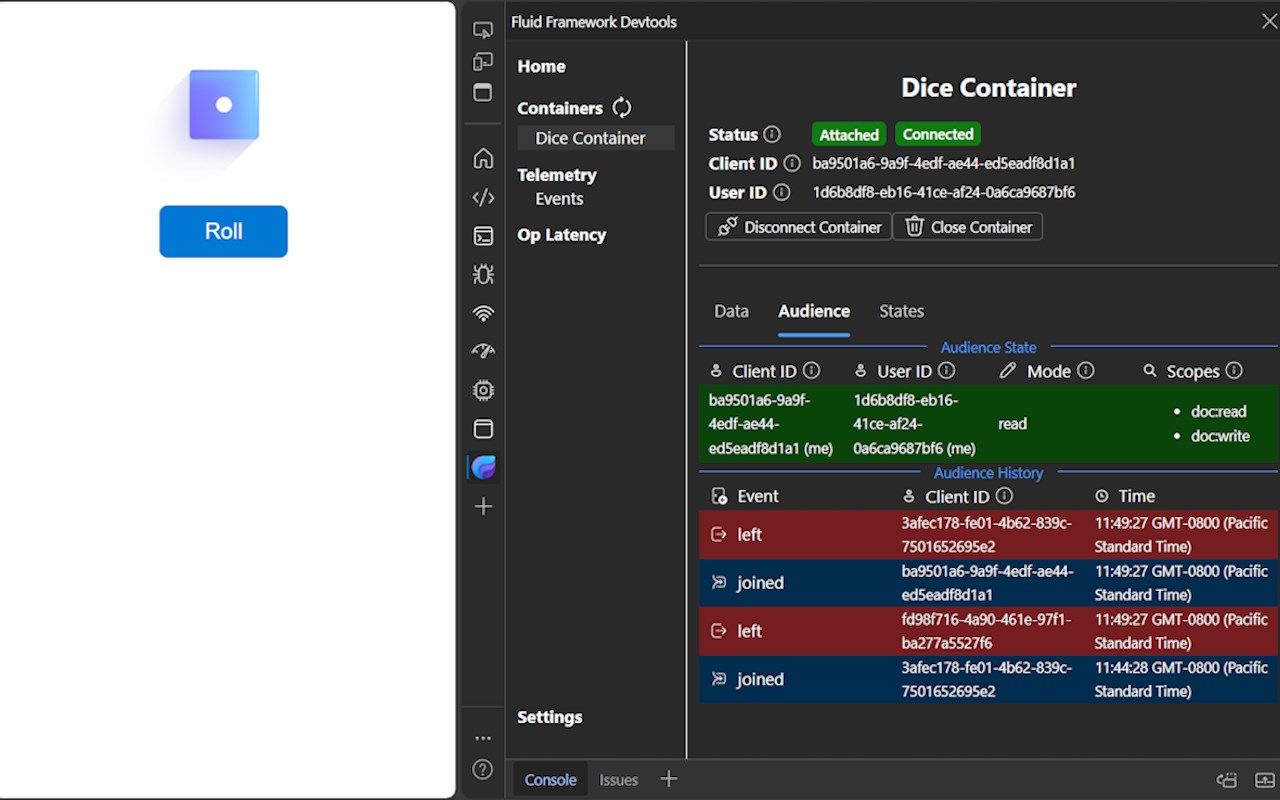The height and width of the screenshot is (800, 1280).
Task: Select the Audience tab
Action: (x=814, y=311)
